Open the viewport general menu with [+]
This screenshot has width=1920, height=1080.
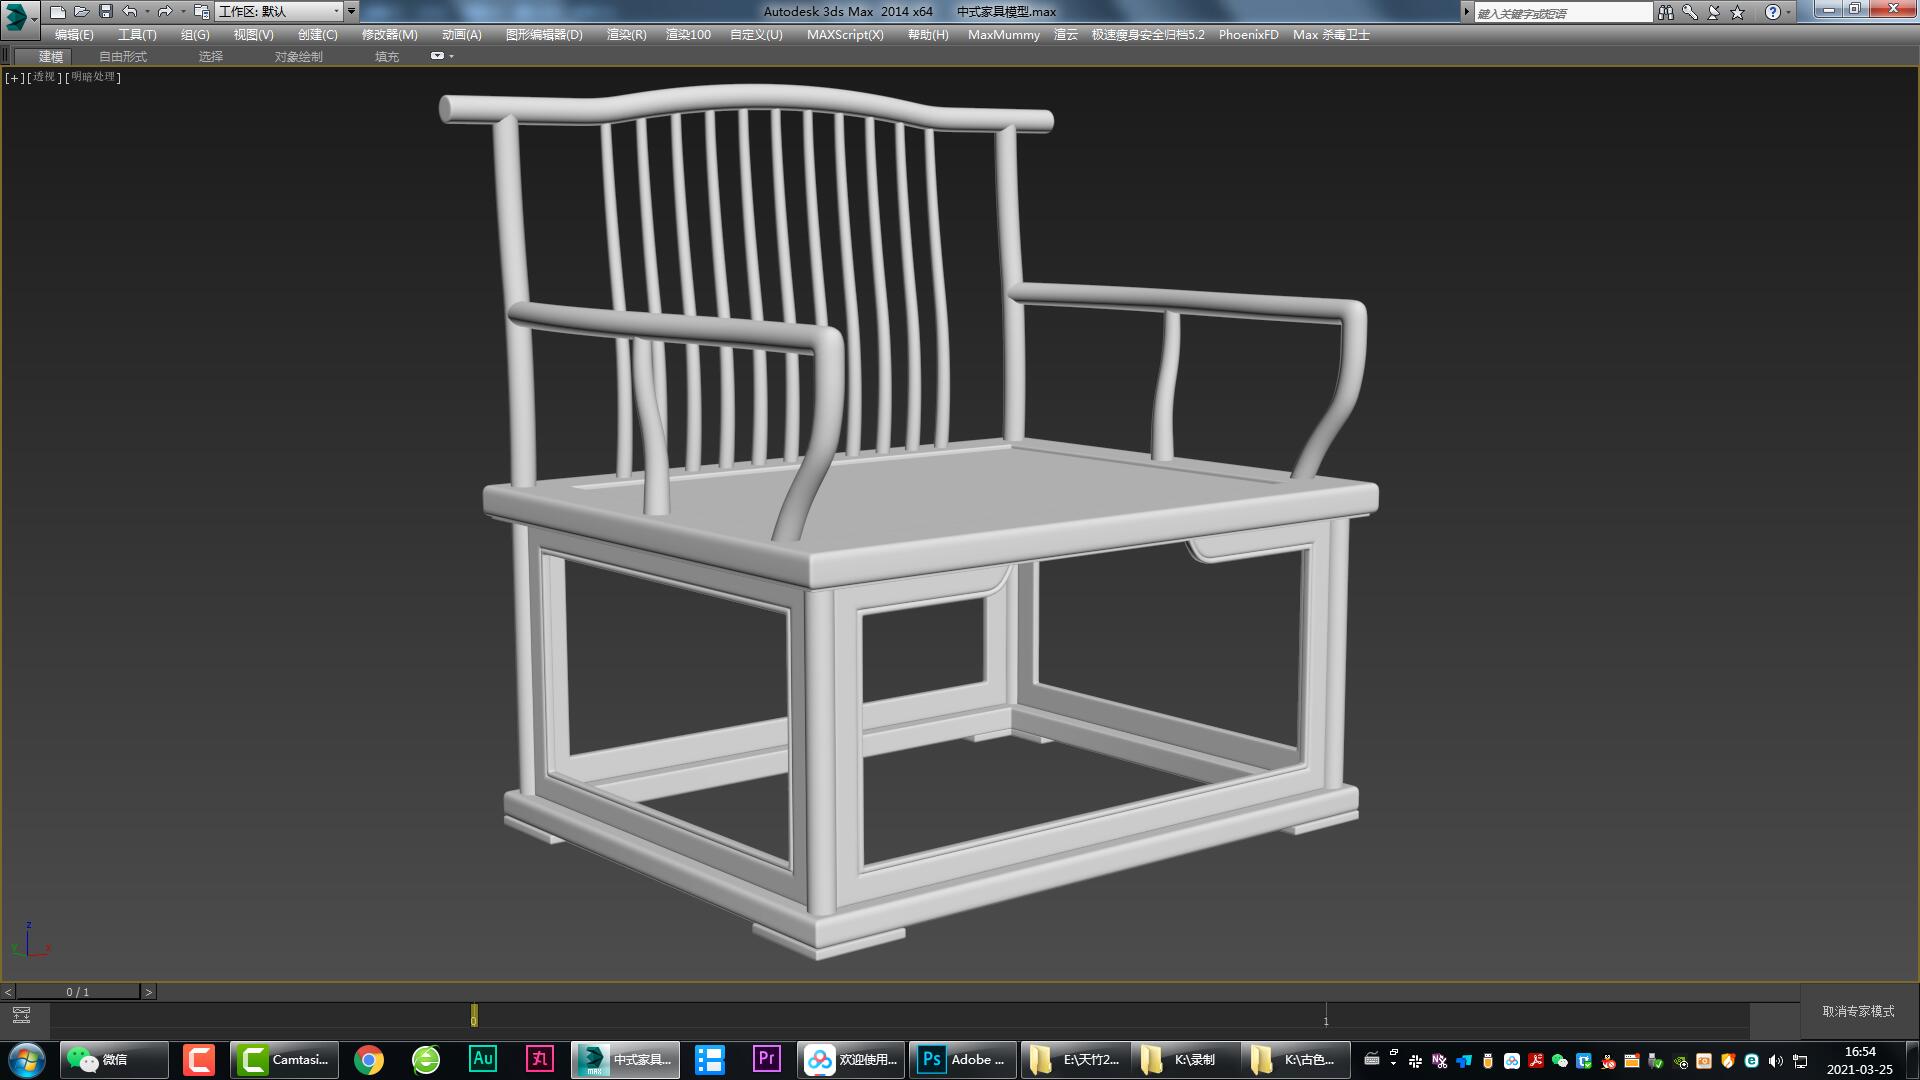pyautogui.click(x=12, y=77)
